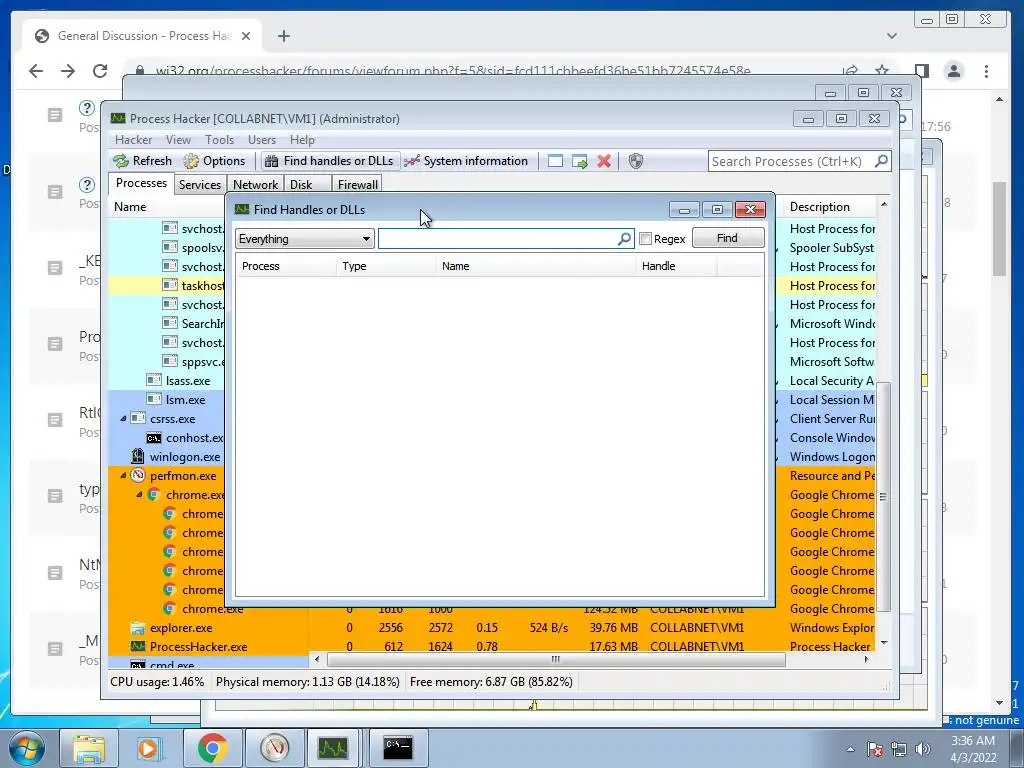Sort by the Handle column header

point(677,266)
